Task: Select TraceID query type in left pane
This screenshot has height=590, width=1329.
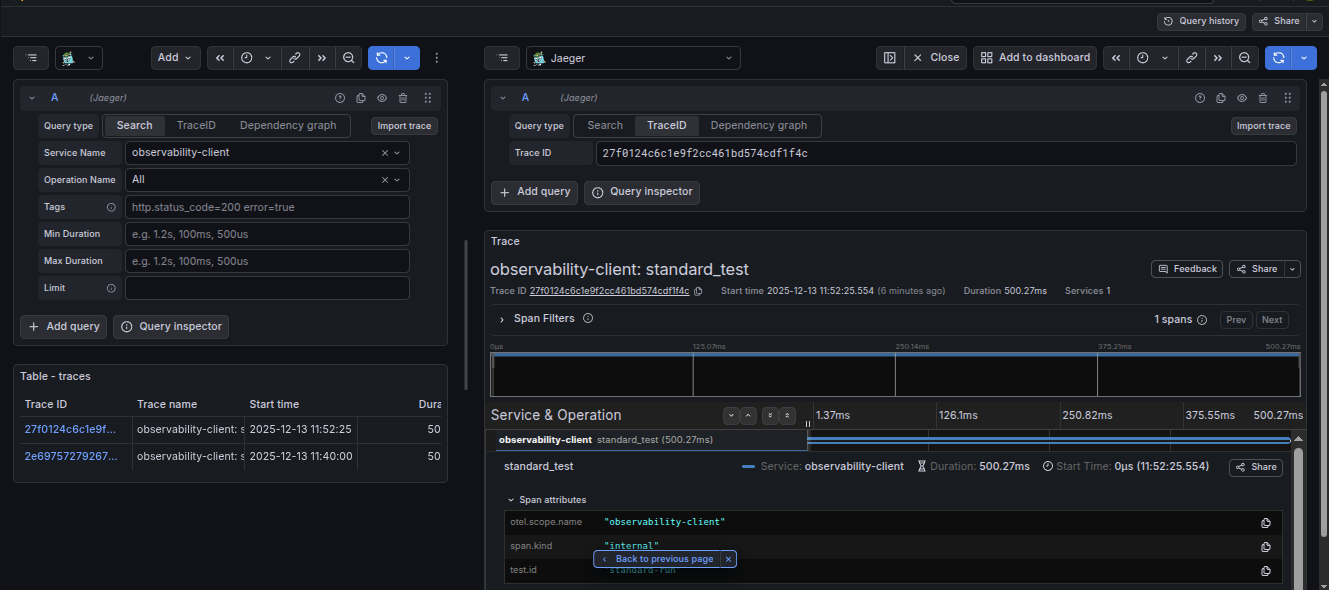Action: 196,126
